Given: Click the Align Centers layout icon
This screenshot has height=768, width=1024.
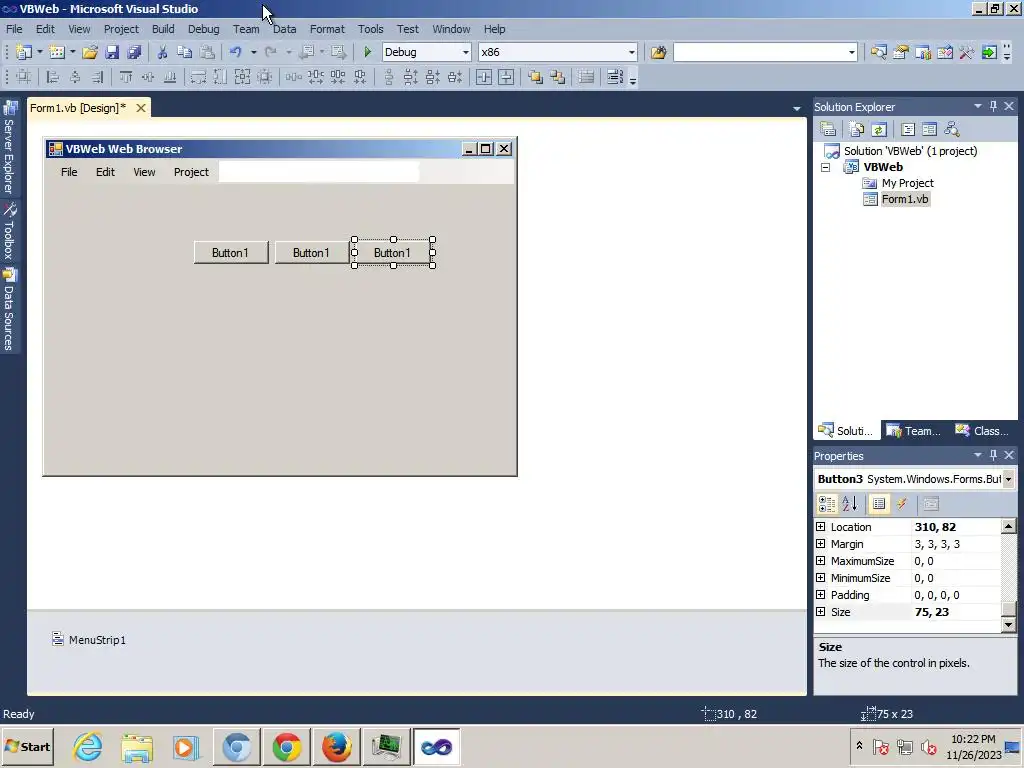Looking at the screenshot, I should [x=75, y=77].
